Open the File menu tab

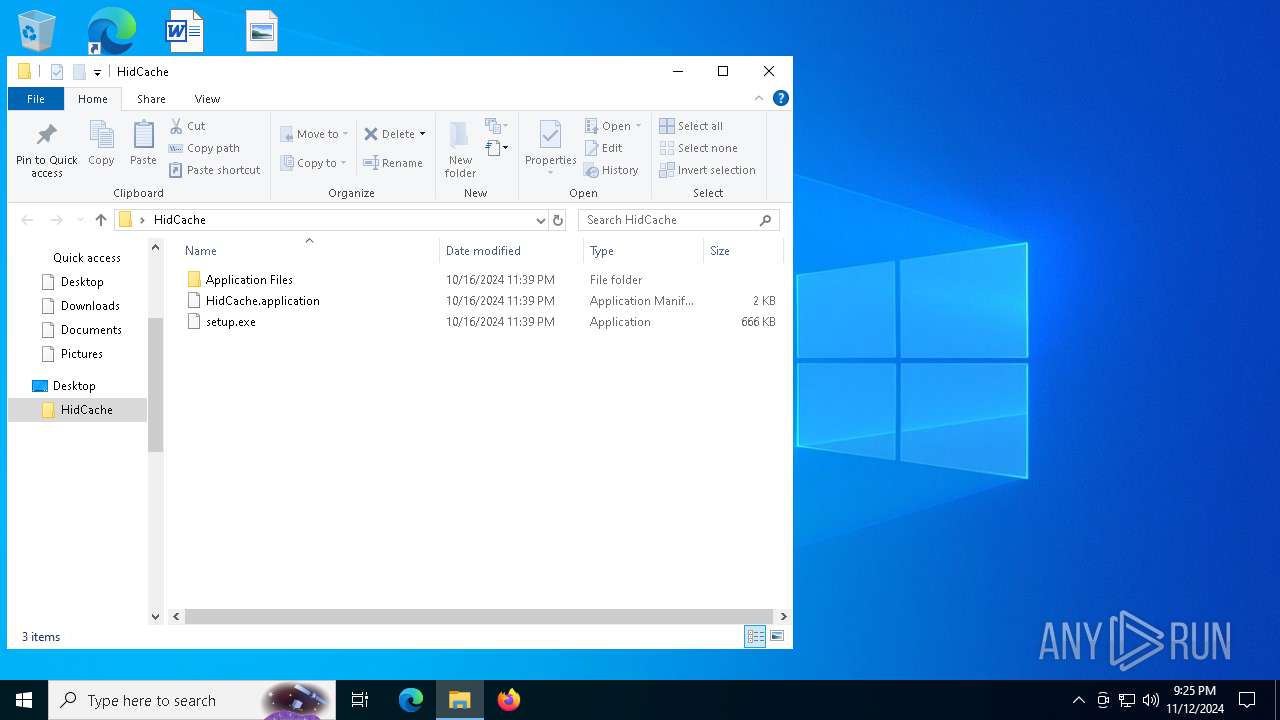(x=36, y=99)
